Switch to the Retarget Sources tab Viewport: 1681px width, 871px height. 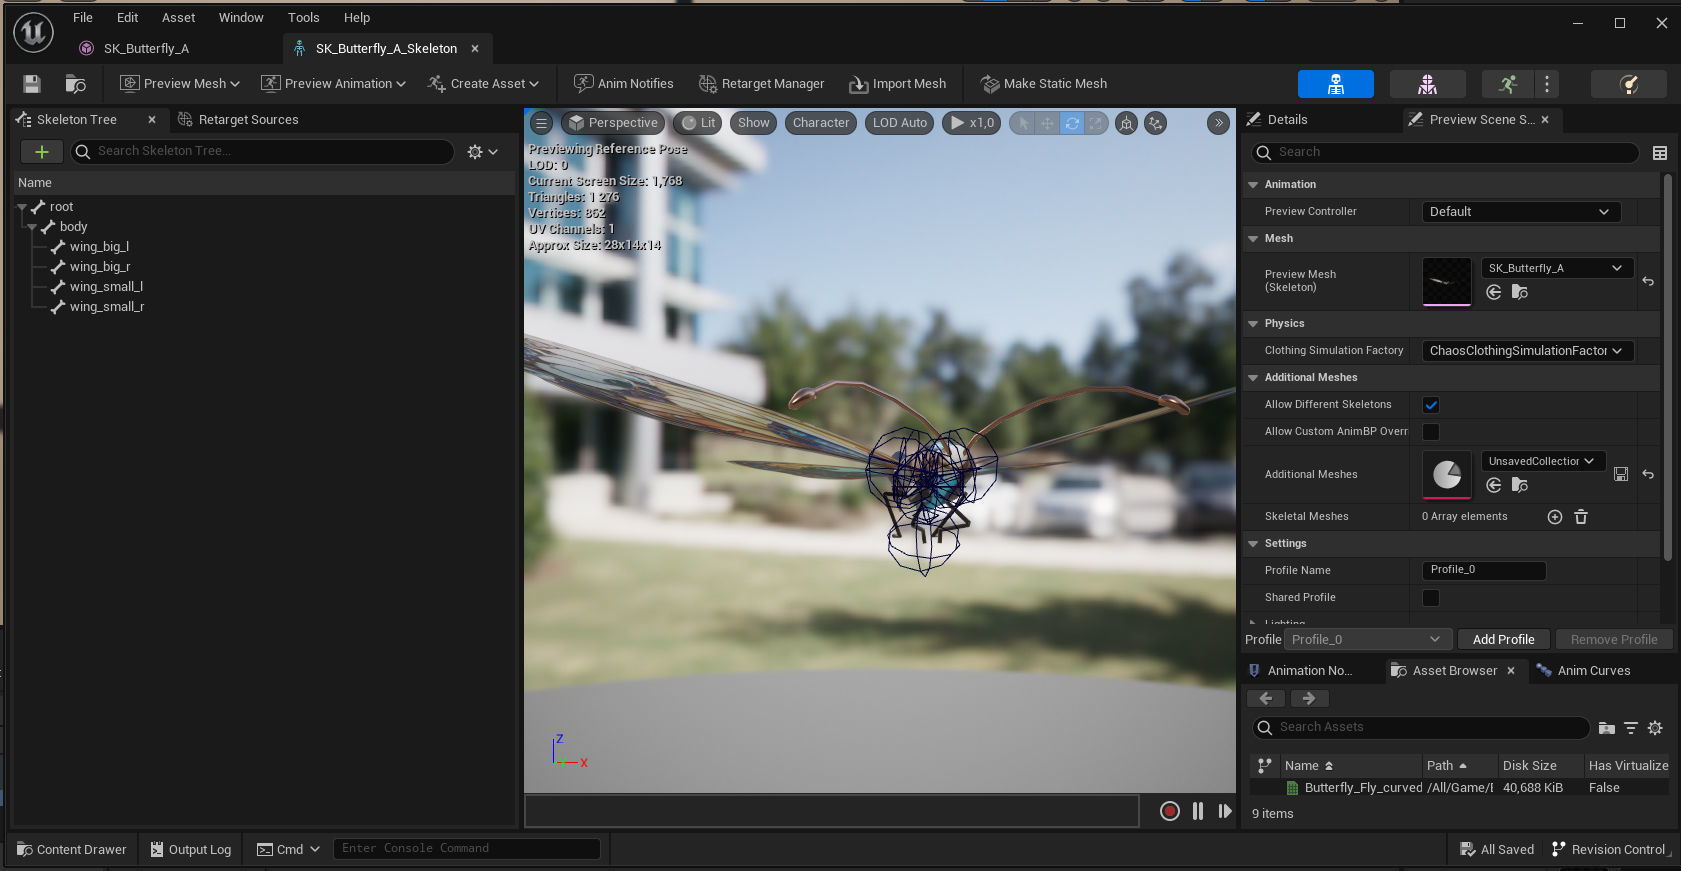(x=238, y=120)
